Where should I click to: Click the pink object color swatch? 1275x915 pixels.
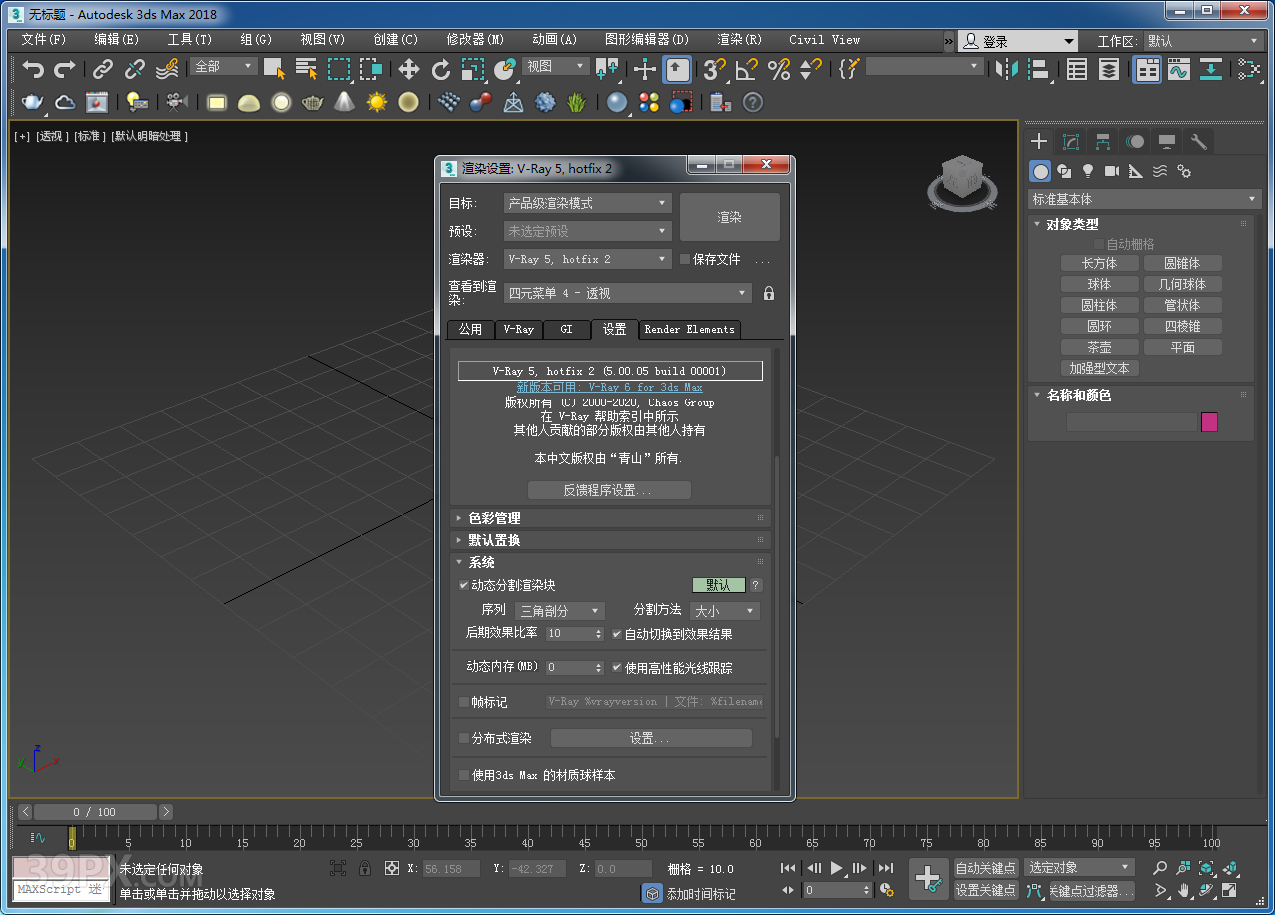pos(1209,422)
